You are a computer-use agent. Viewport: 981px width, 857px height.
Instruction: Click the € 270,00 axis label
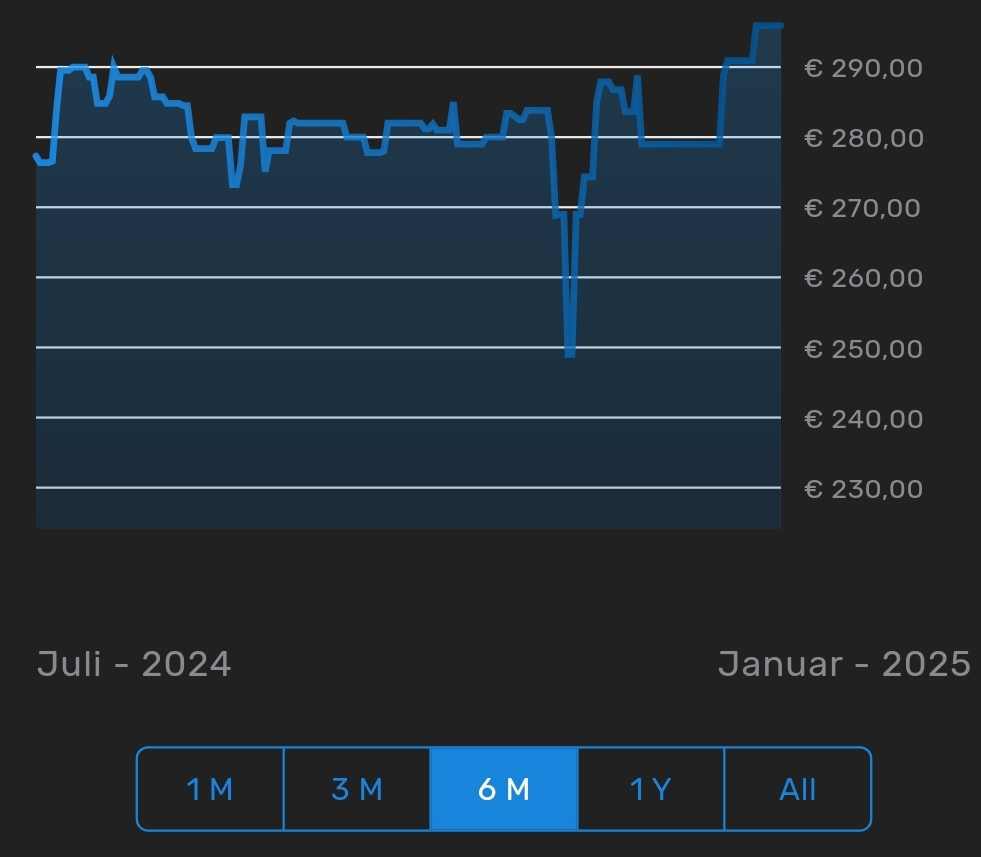863,208
